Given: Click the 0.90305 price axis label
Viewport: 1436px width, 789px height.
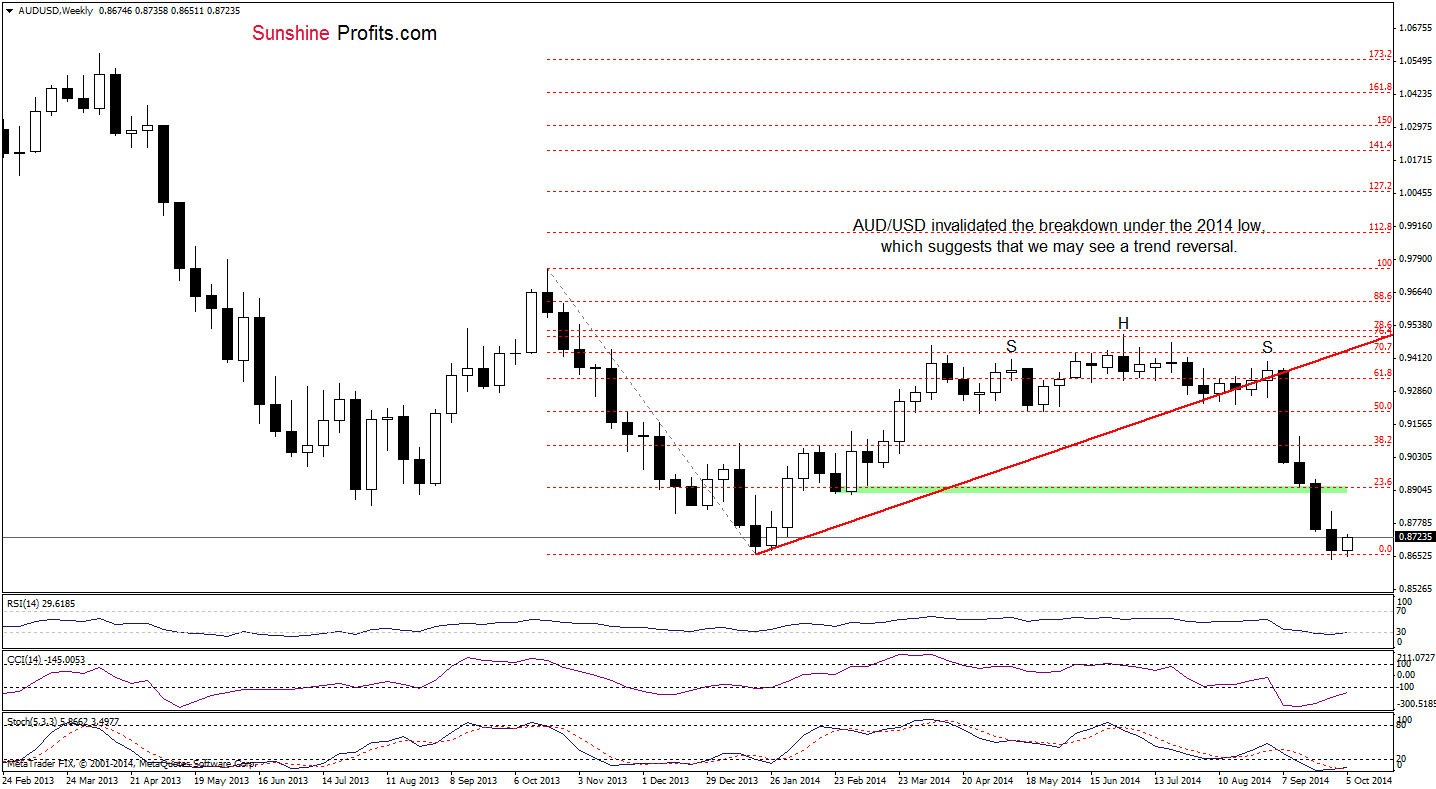Looking at the screenshot, I should (x=1415, y=457).
